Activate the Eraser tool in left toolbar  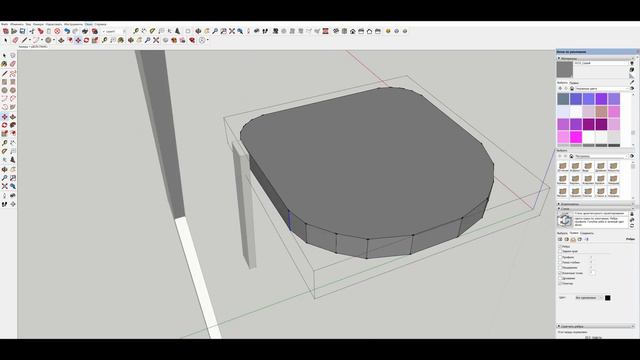pyautogui.click(x=13, y=64)
